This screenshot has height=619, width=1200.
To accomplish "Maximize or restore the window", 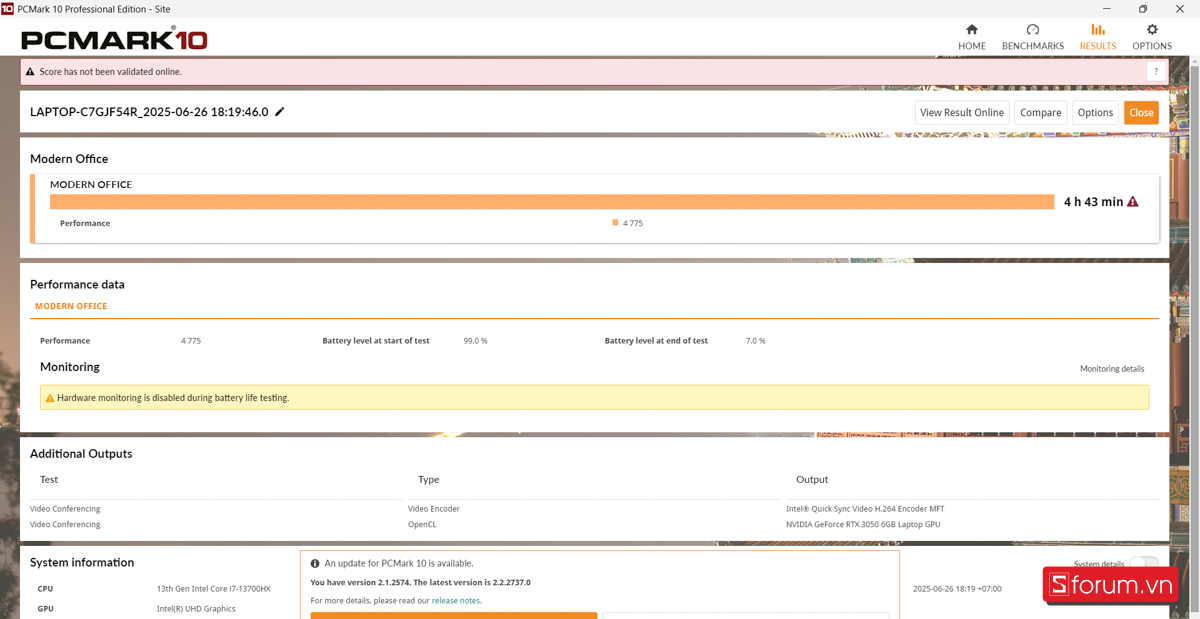I will [x=1143, y=8].
